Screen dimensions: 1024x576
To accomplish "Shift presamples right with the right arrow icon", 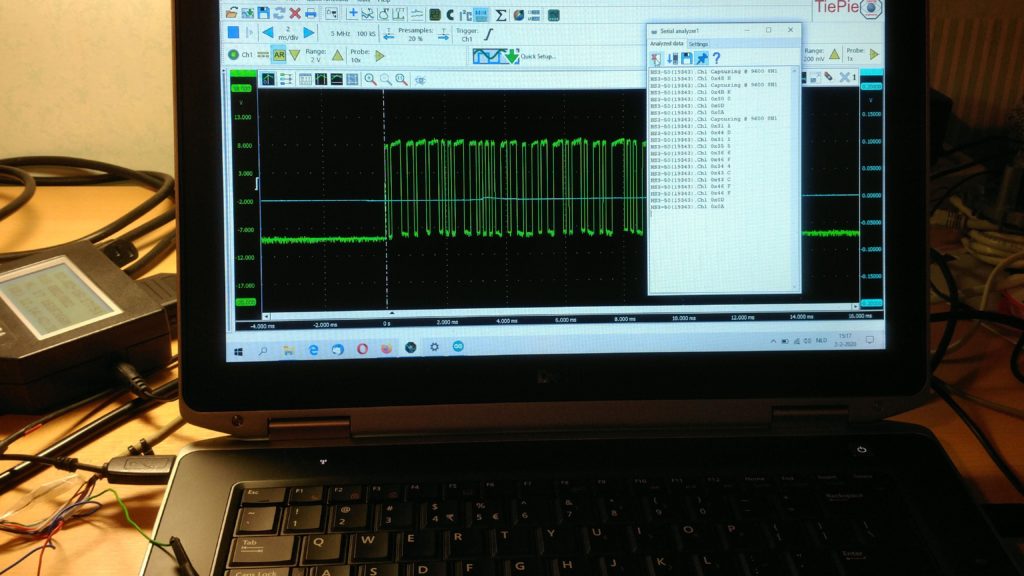I will click(x=443, y=35).
